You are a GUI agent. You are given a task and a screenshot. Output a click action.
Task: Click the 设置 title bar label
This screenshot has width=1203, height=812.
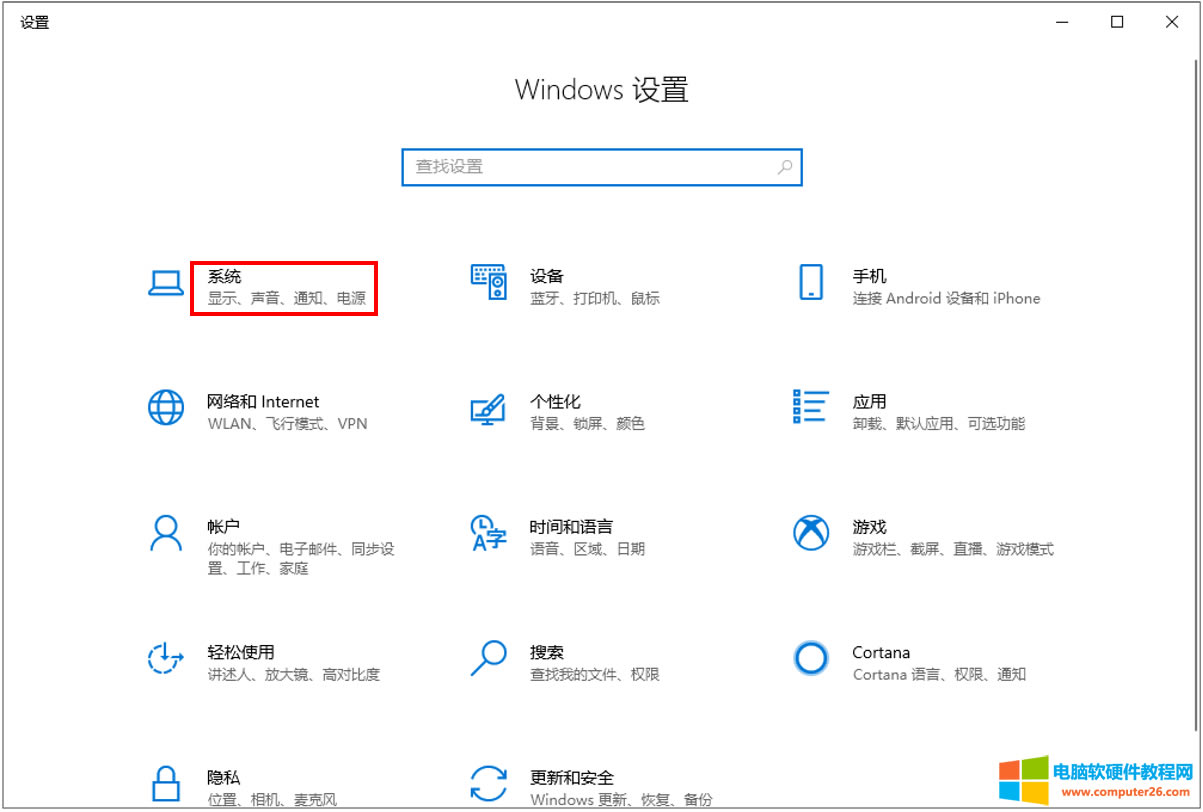[34, 22]
